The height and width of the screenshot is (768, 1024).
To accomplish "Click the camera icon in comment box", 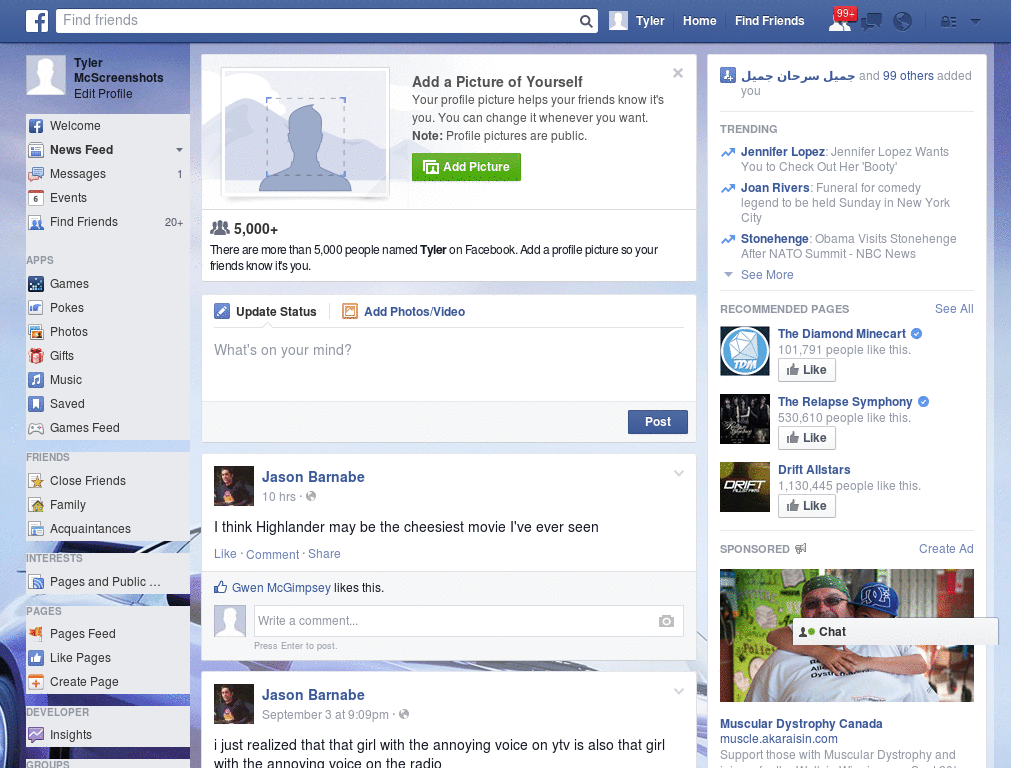I will 666,621.
